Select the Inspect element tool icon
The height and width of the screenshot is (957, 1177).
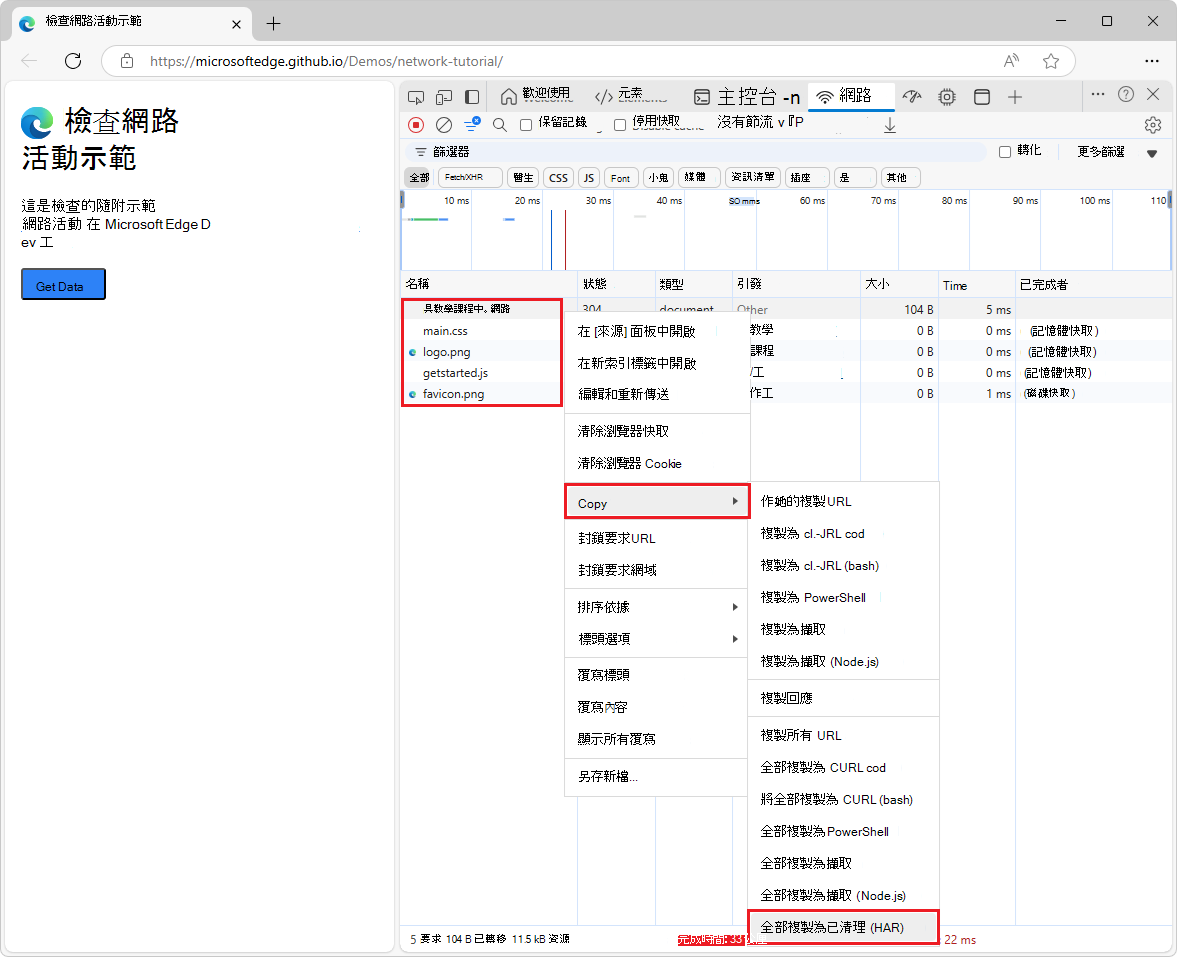tap(416, 97)
